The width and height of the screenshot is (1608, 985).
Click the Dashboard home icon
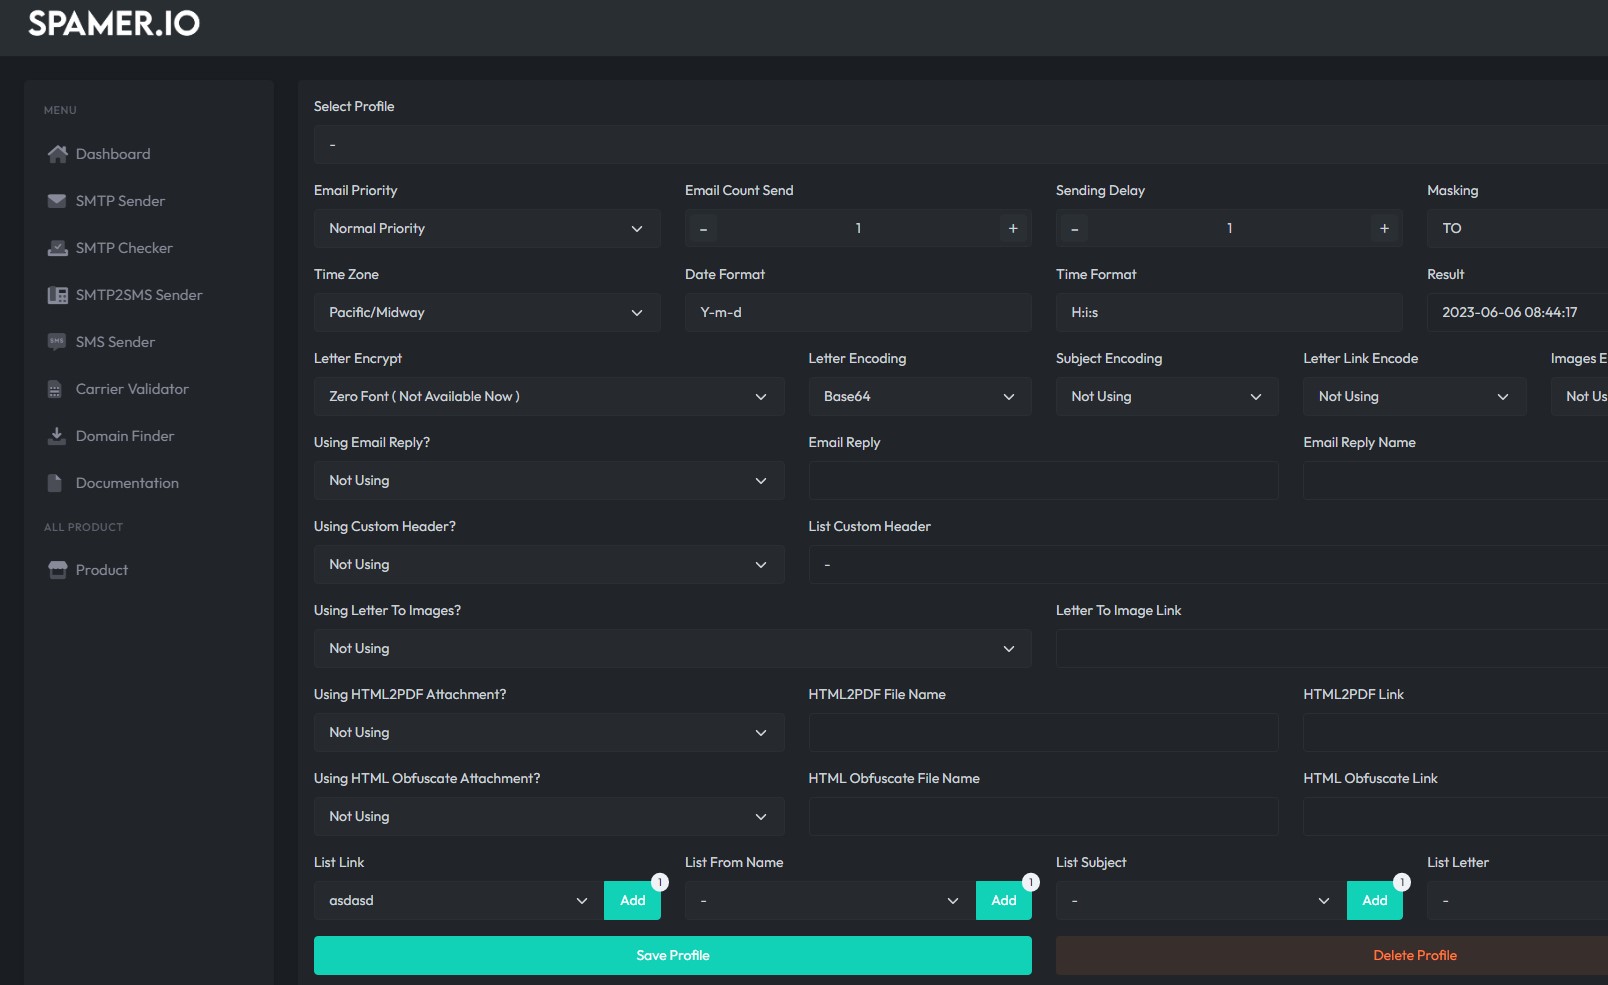[x=57, y=154]
